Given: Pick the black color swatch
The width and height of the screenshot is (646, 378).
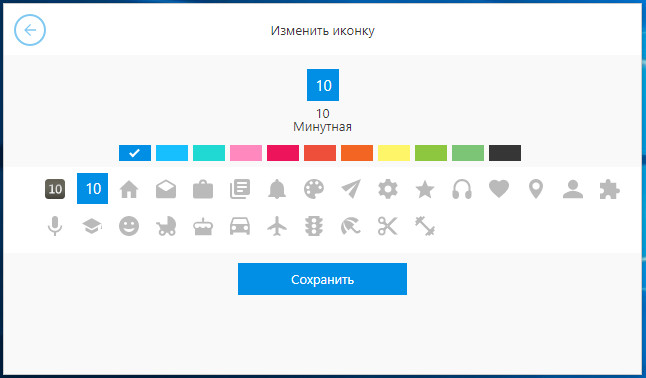Looking at the screenshot, I should tap(505, 153).
